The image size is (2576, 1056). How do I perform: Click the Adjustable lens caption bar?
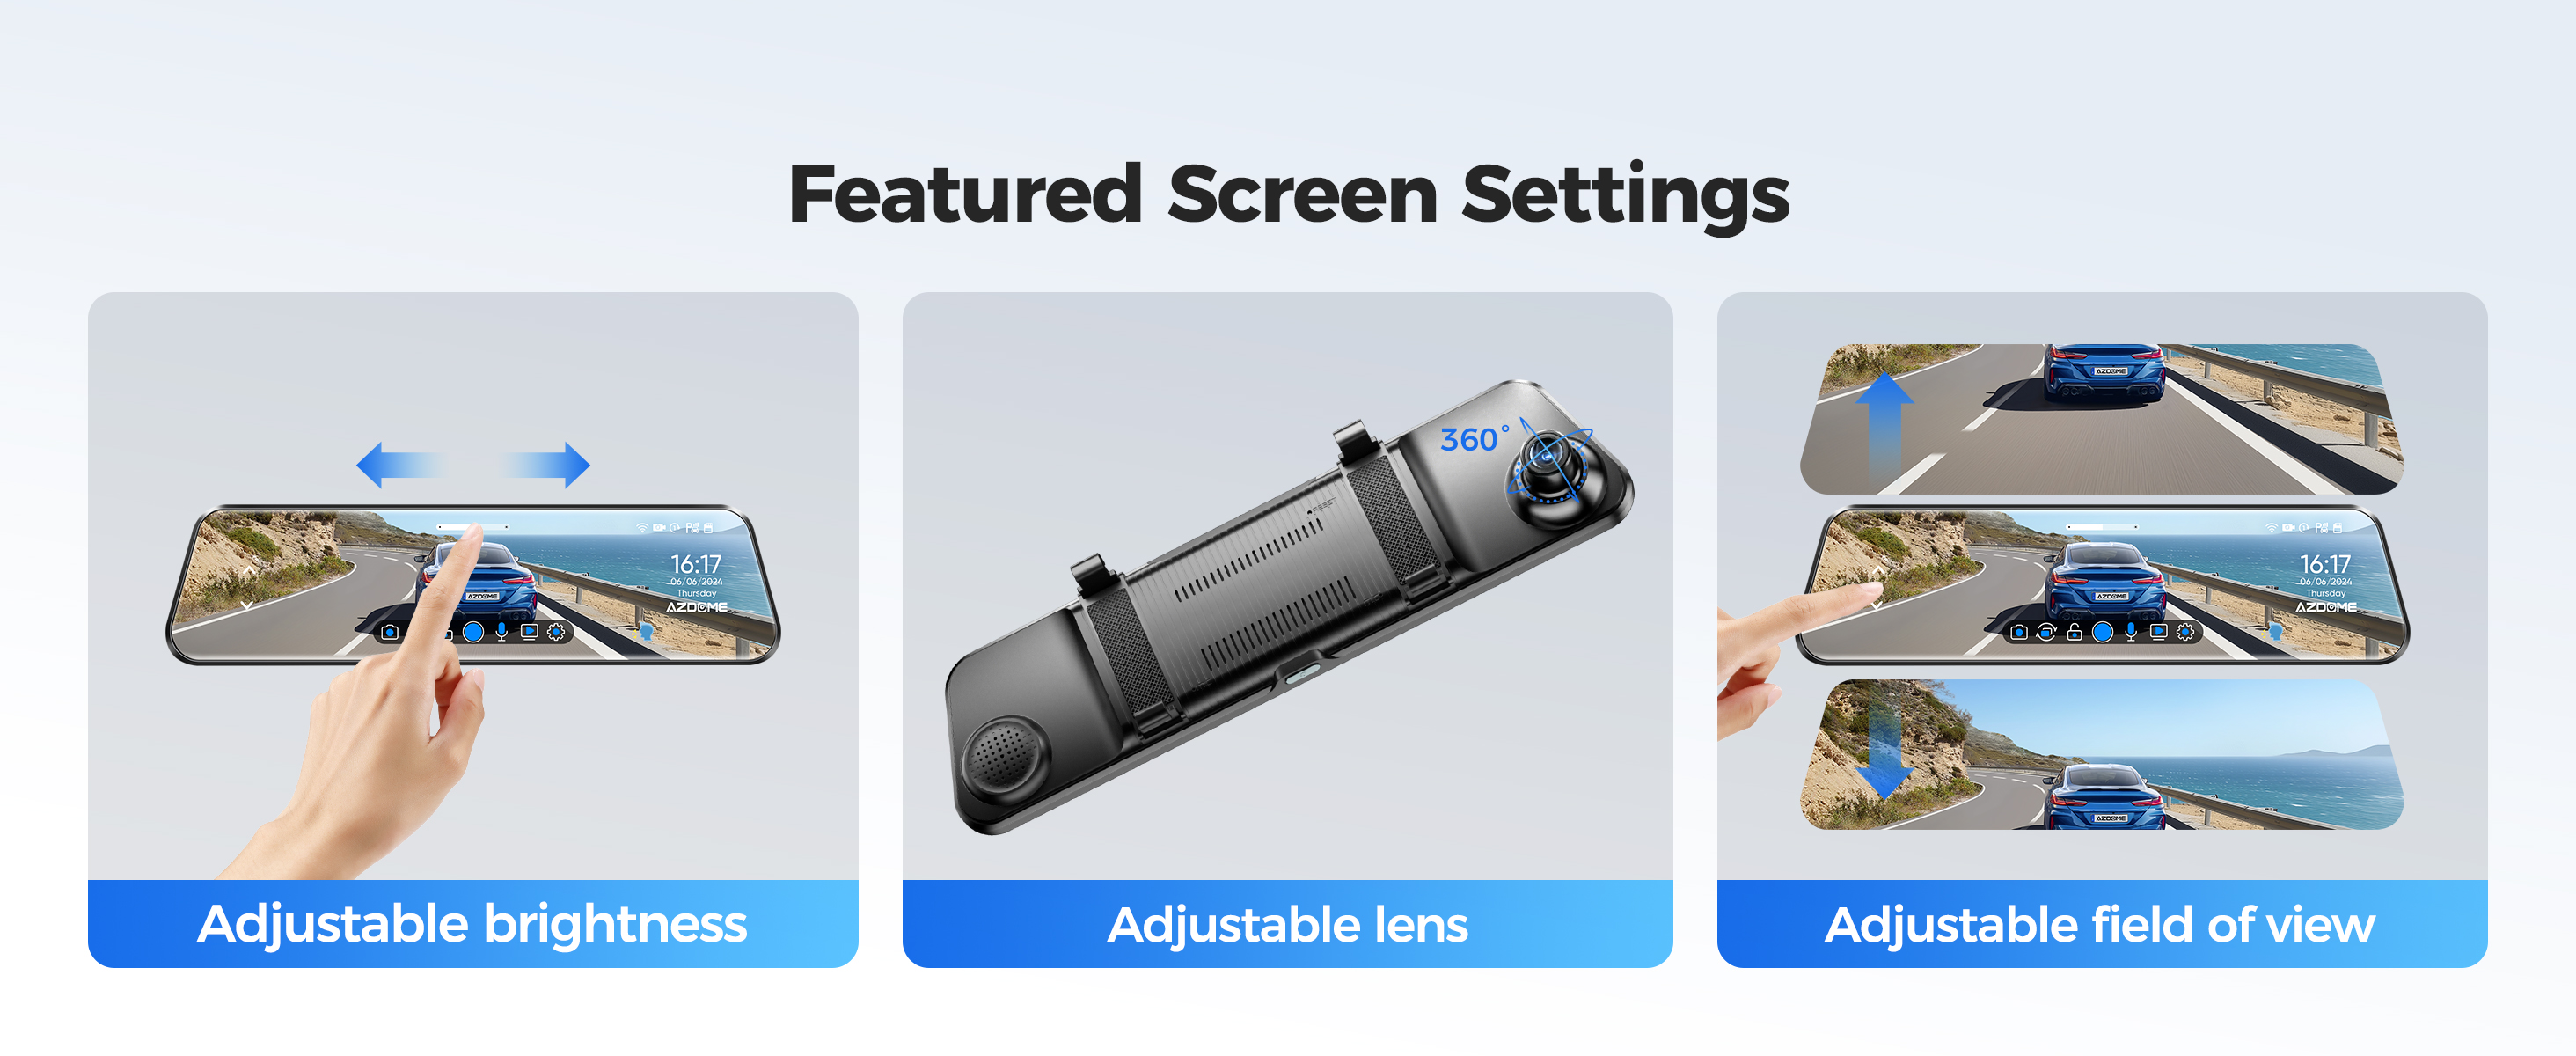point(1287,924)
